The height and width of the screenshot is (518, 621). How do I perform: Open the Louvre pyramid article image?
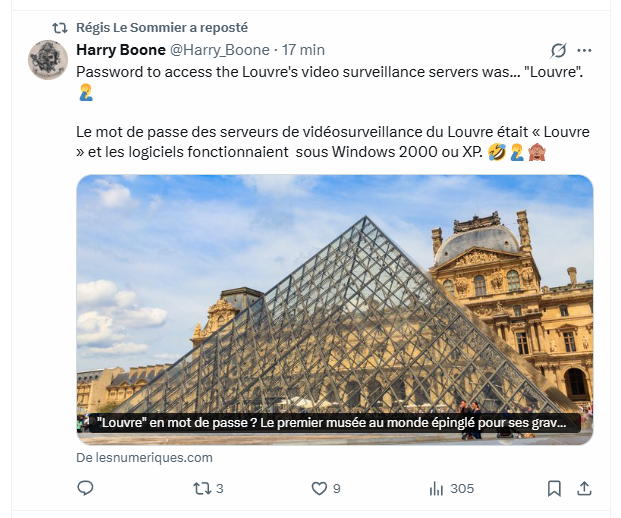tap(334, 290)
